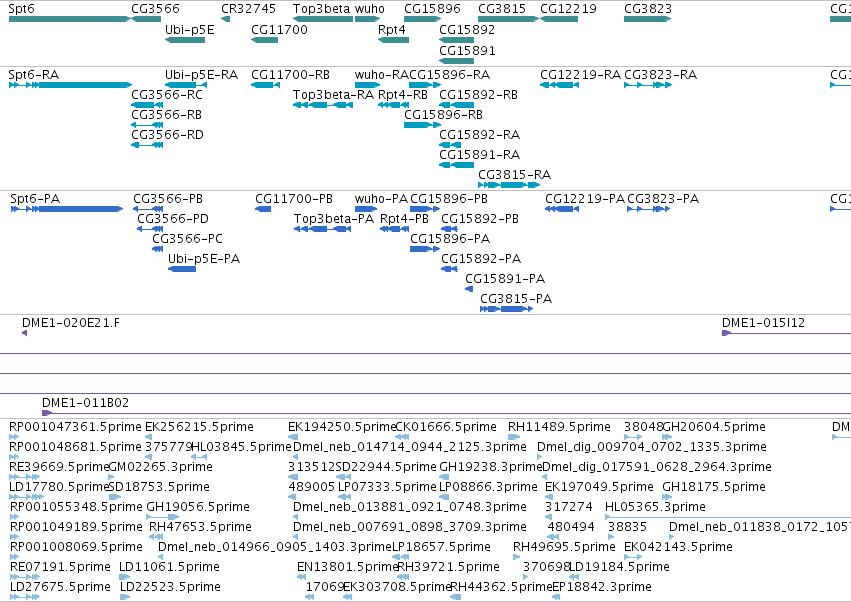Select the CG3566-PB protein label
This screenshot has width=851, height=602.
pos(168,199)
